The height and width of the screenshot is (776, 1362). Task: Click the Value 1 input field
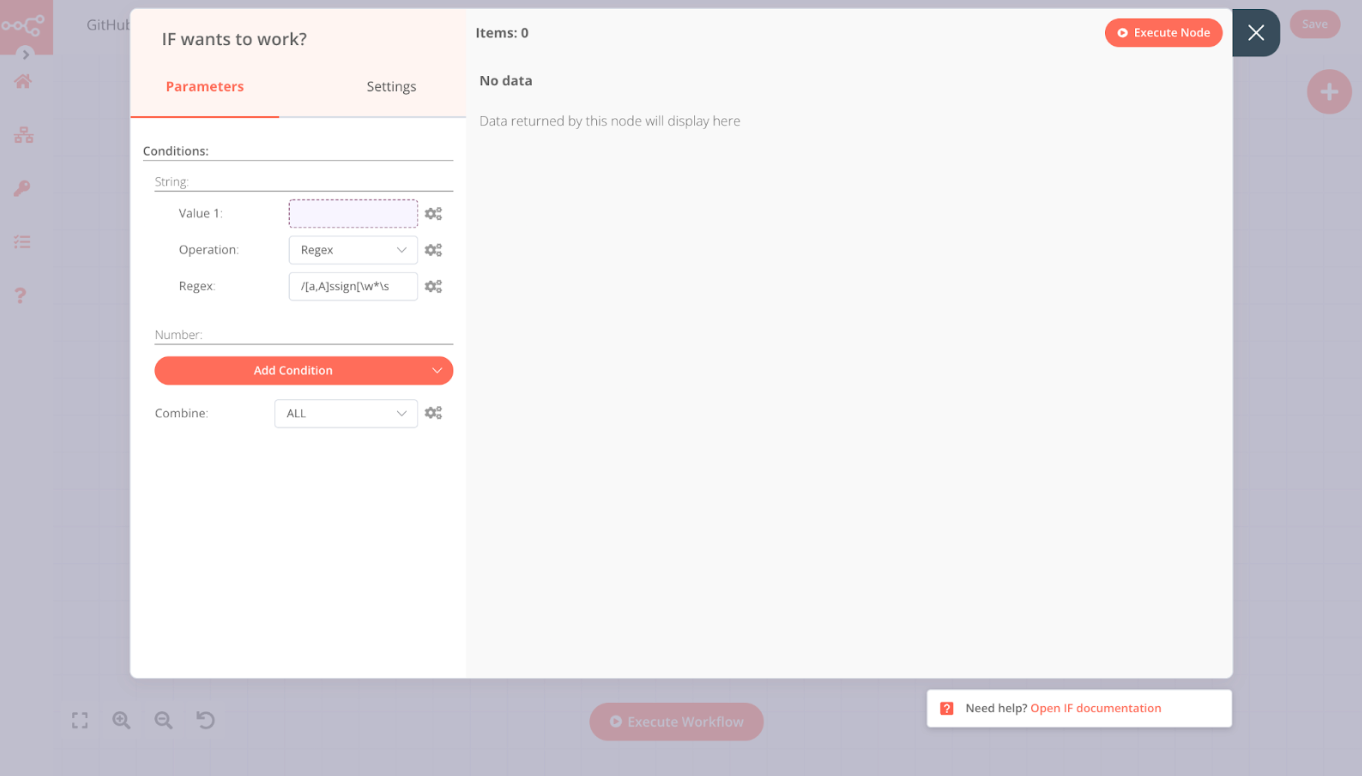pos(352,213)
